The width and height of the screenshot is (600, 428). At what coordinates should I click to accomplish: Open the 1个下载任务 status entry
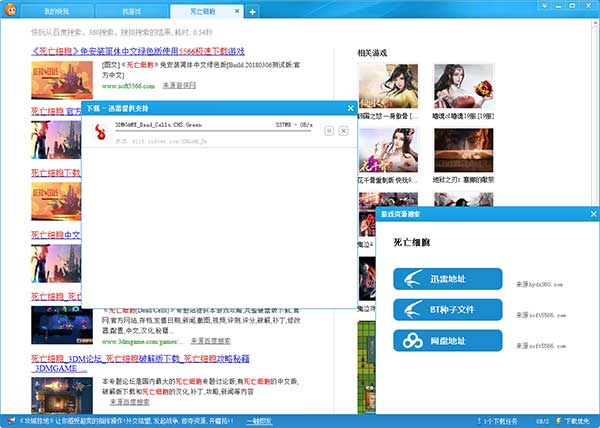[498, 421]
